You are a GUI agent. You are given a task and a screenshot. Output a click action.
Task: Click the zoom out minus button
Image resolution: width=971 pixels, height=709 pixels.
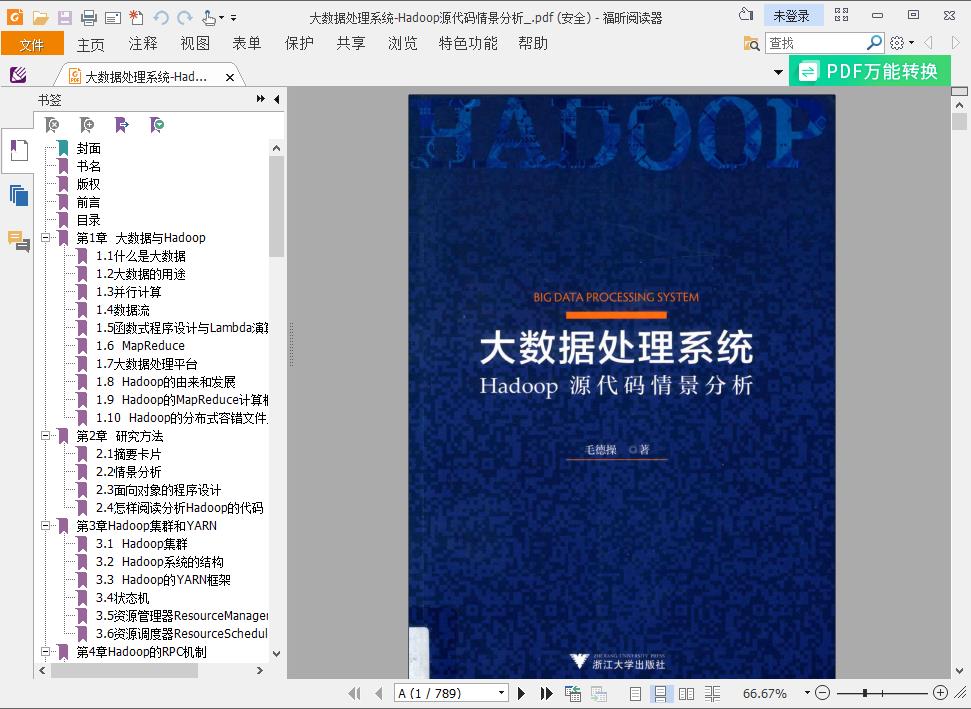822,693
